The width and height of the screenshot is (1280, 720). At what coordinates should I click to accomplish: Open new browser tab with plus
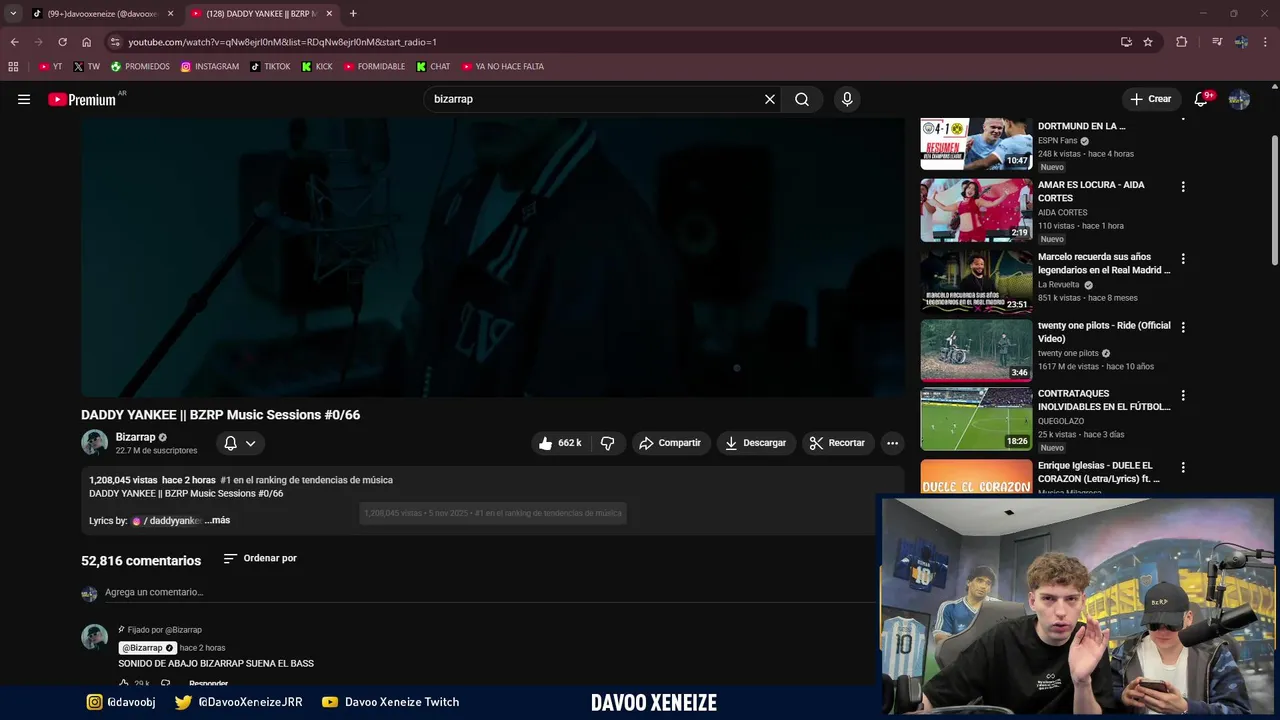coord(353,14)
